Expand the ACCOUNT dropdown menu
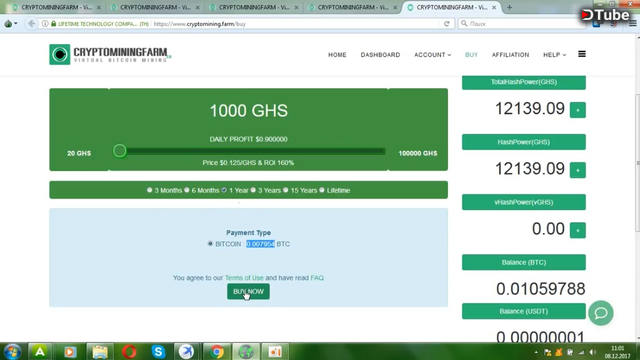 [433, 55]
